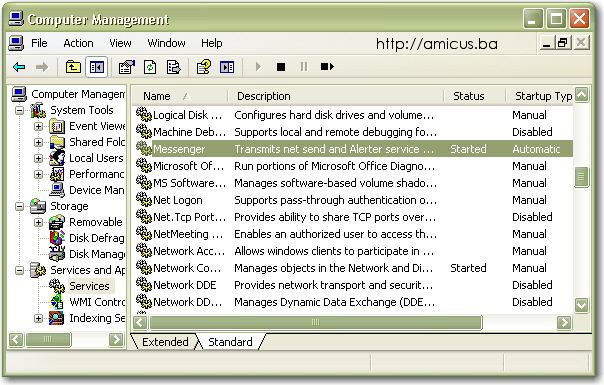604x385 pixels.
Task: Expand the Performance Logs node
Action: [38, 175]
